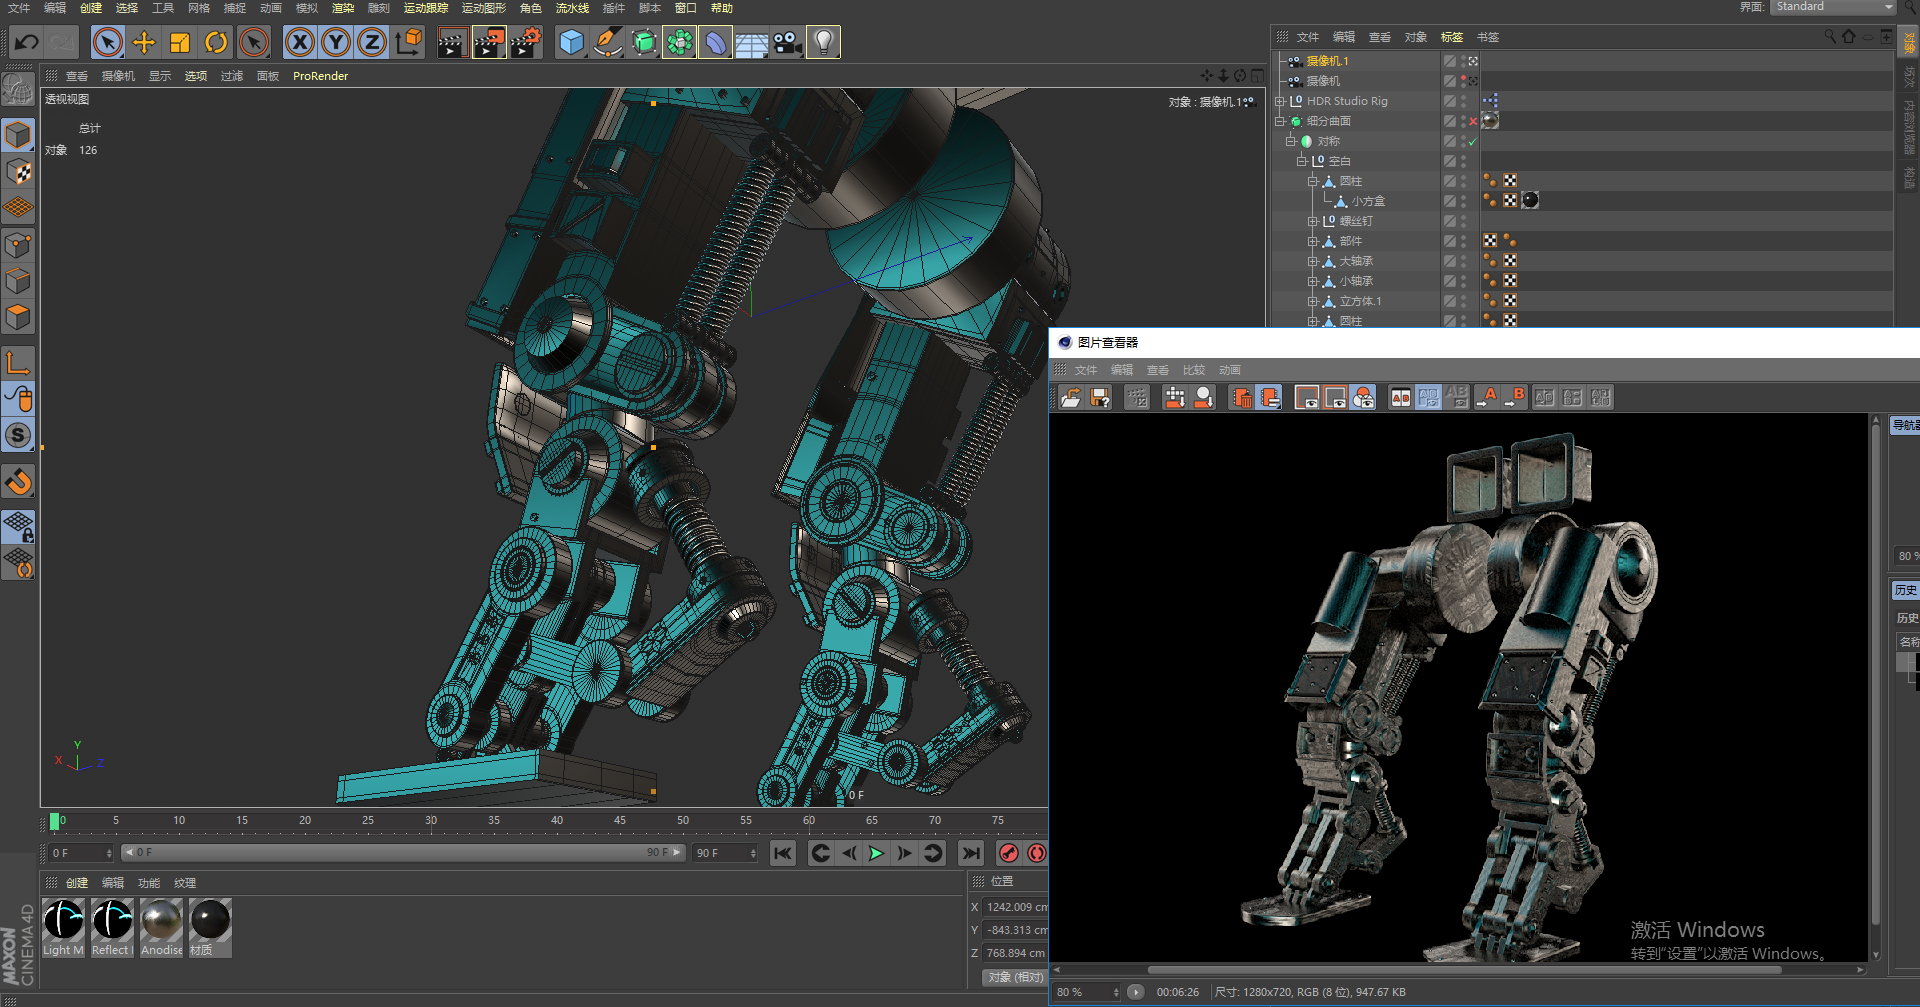Click Set as A compare icon

pyautogui.click(x=1489, y=398)
